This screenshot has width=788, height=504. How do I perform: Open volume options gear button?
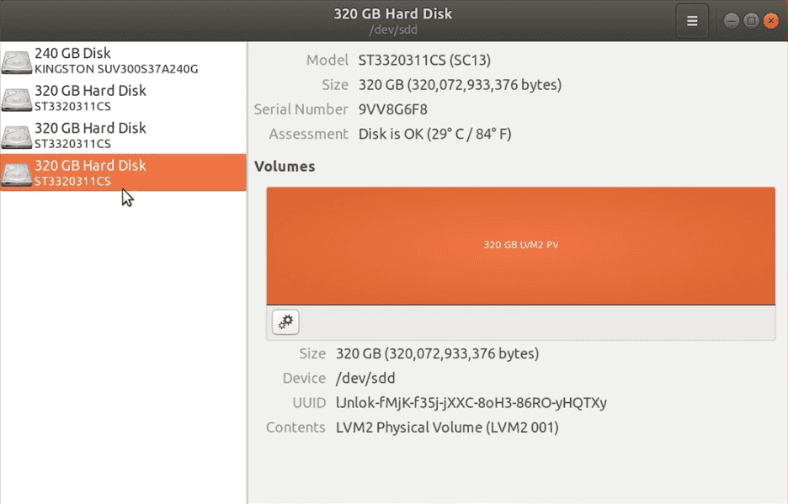tap(285, 322)
